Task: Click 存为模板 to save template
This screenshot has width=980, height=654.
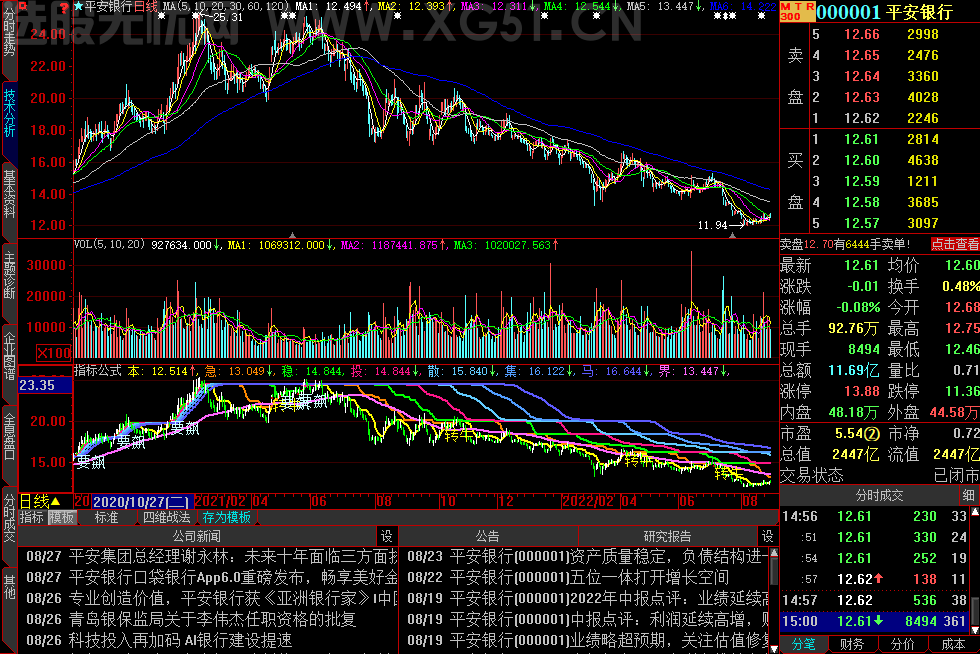Action: click(226, 517)
